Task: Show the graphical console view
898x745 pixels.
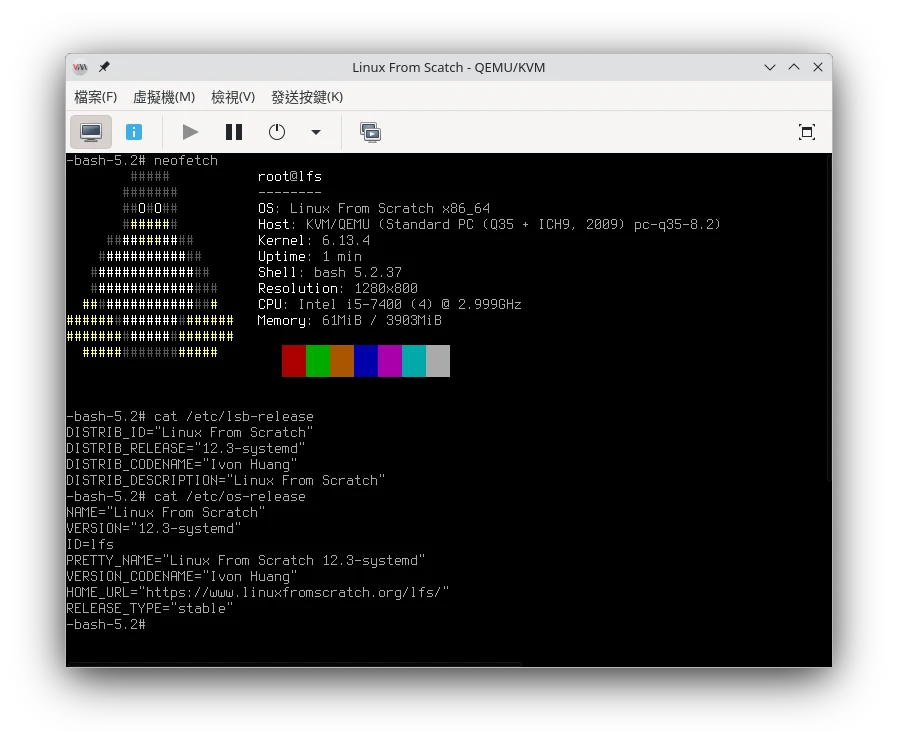Action: 91,132
